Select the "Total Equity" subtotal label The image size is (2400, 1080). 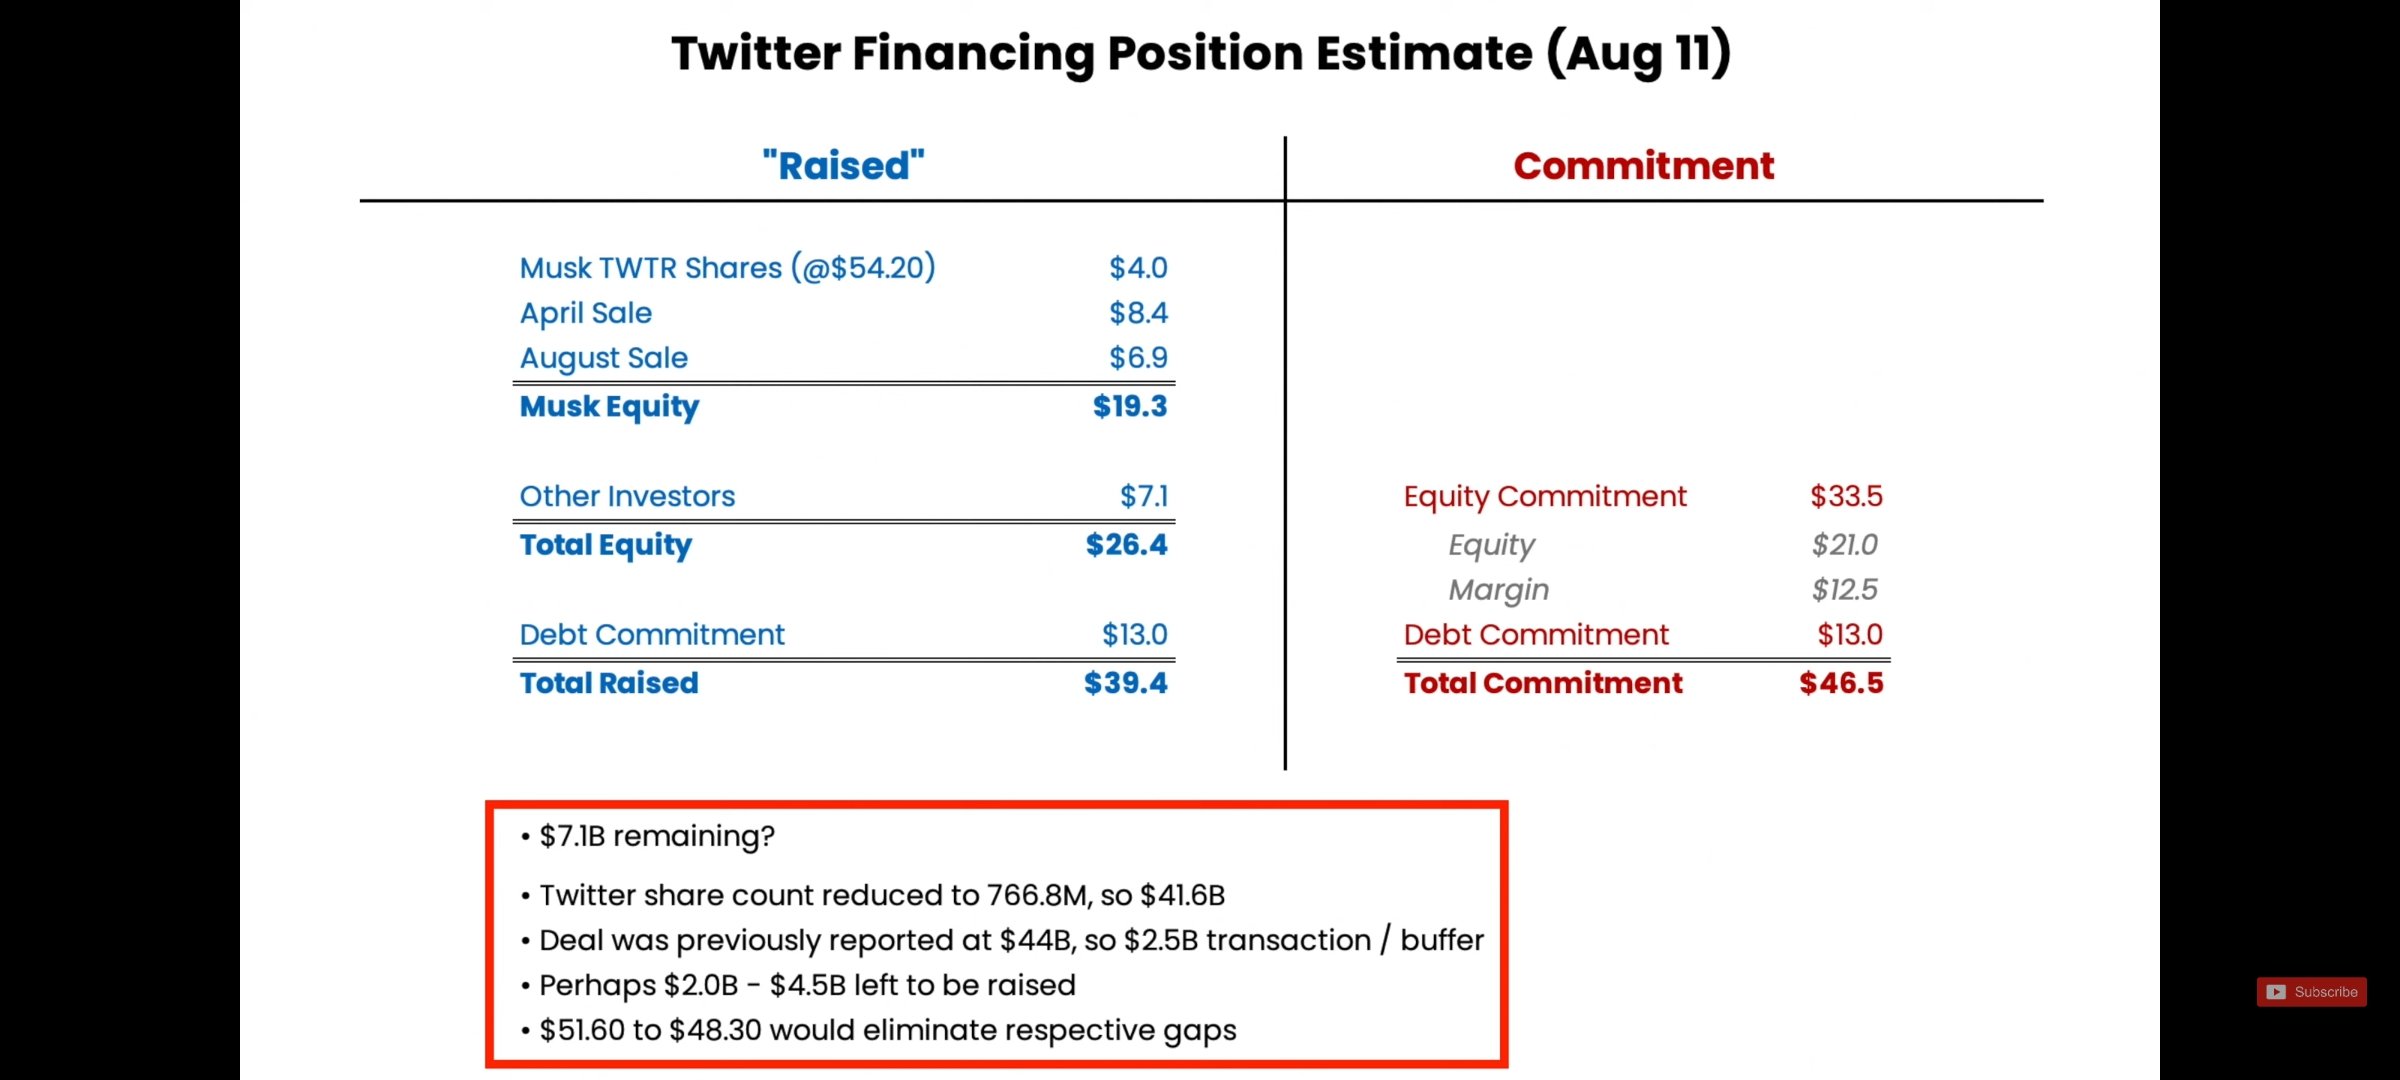(x=605, y=545)
